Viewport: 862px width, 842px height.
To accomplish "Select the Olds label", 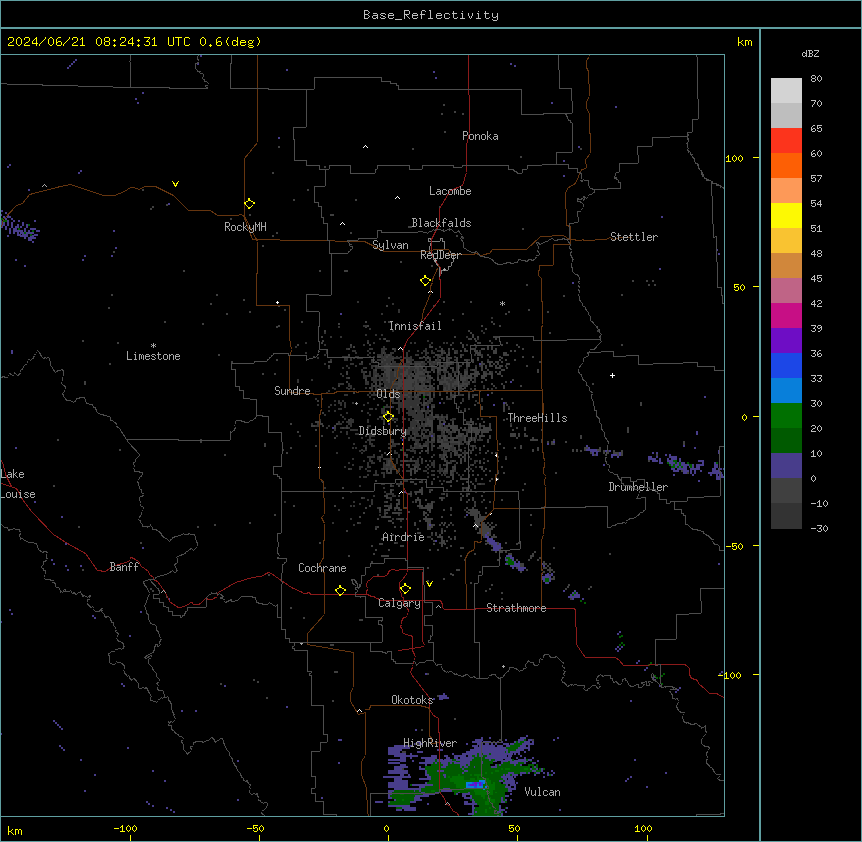I will tap(388, 394).
